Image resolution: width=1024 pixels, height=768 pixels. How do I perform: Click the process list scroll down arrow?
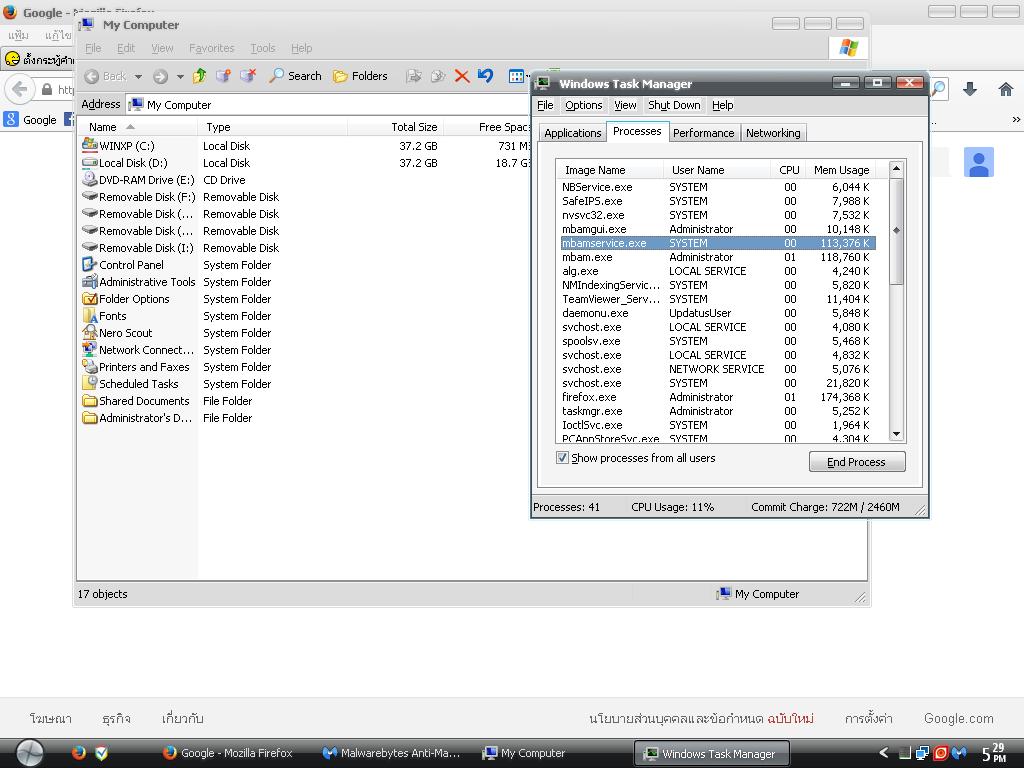897,434
